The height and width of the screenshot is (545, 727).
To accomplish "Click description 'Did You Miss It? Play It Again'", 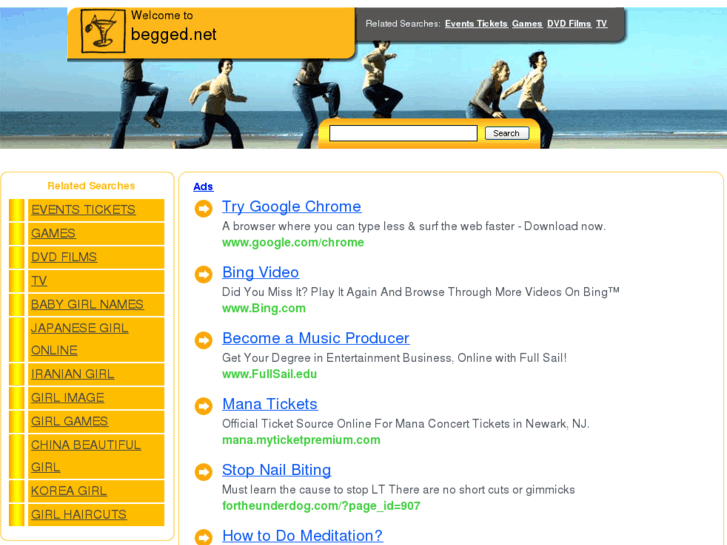I will click(x=421, y=292).
